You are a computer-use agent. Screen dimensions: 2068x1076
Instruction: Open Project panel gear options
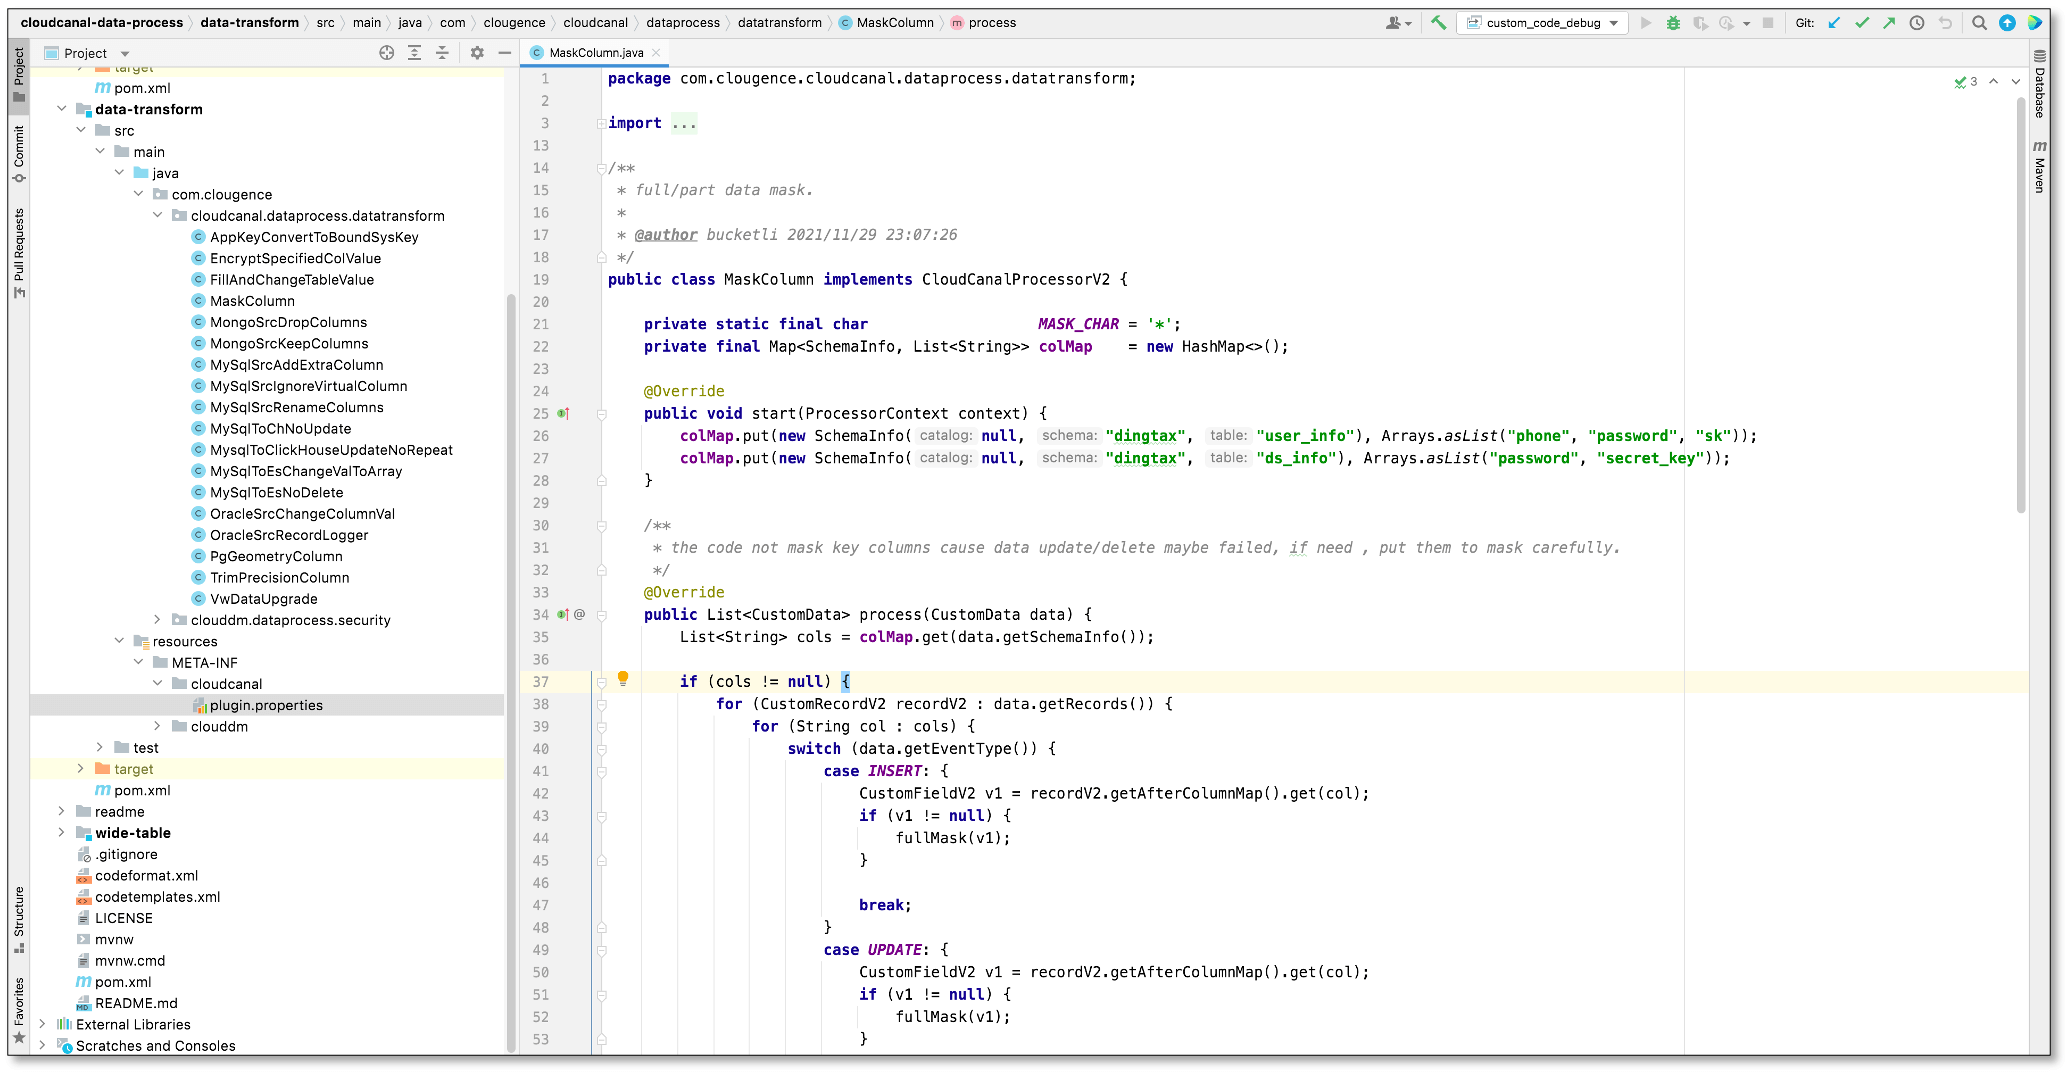pos(477,53)
